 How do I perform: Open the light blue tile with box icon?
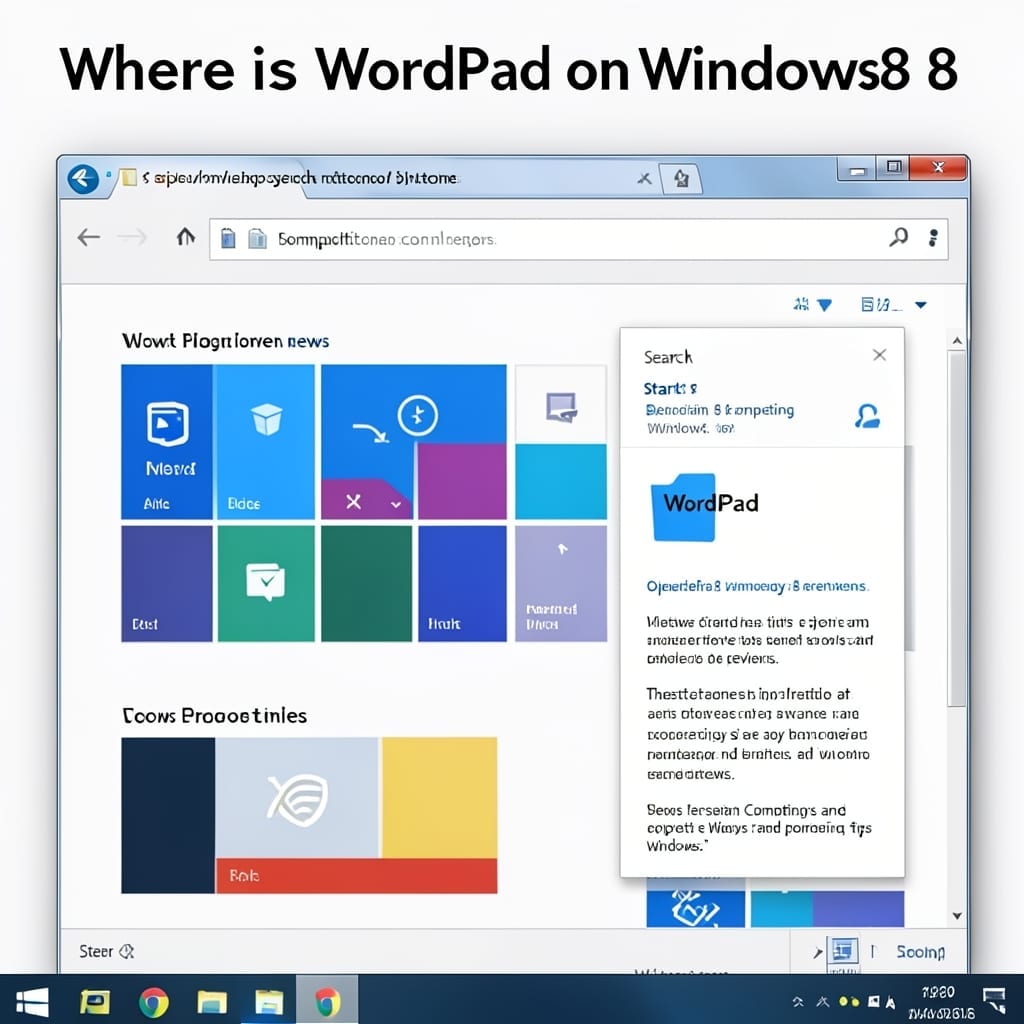coord(264,441)
